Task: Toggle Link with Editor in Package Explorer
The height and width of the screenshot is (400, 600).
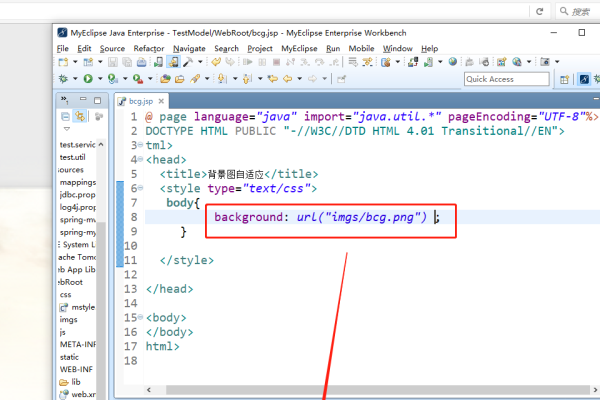Action: [x=81, y=117]
